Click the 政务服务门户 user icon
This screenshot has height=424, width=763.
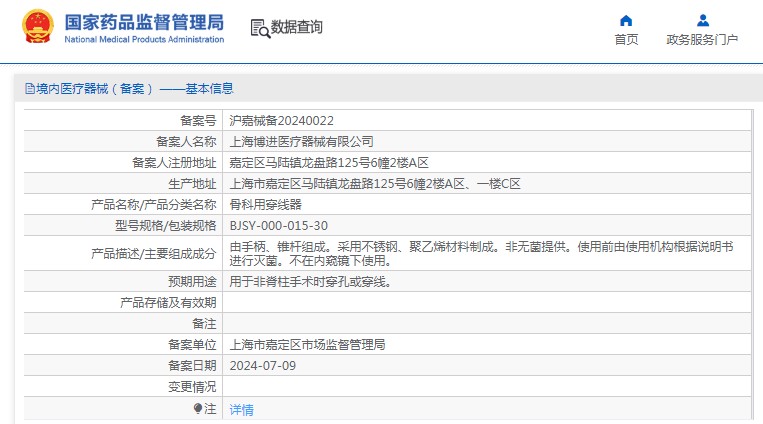coord(702,20)
